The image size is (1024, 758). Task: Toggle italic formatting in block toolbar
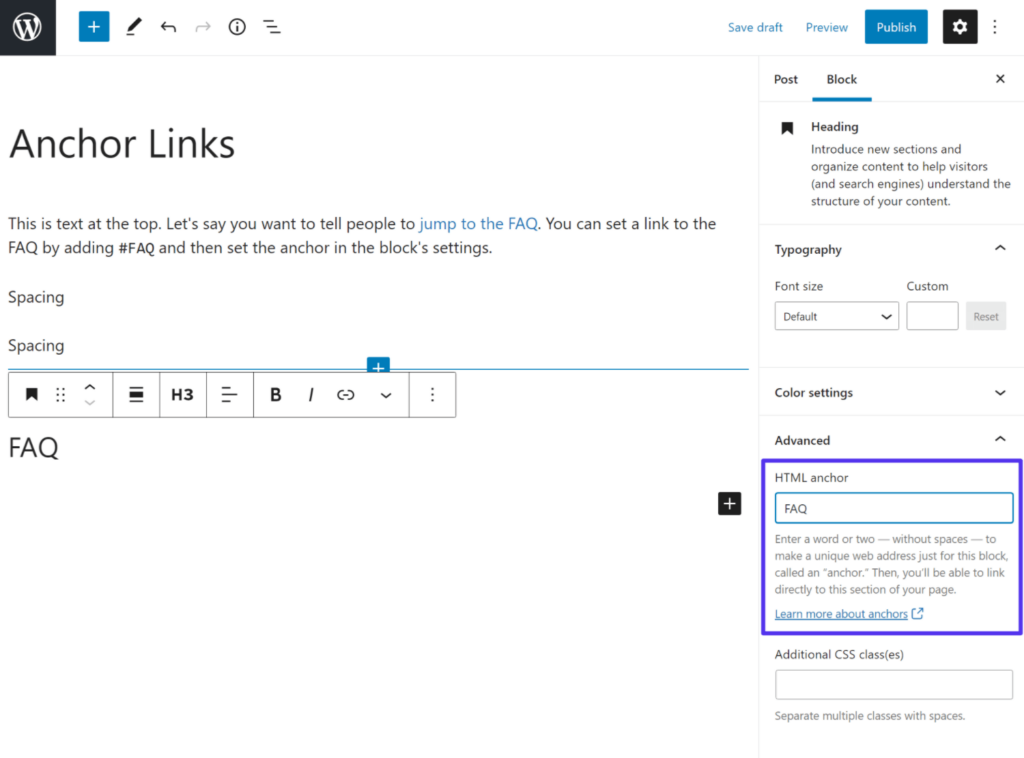tap(311, 395)
